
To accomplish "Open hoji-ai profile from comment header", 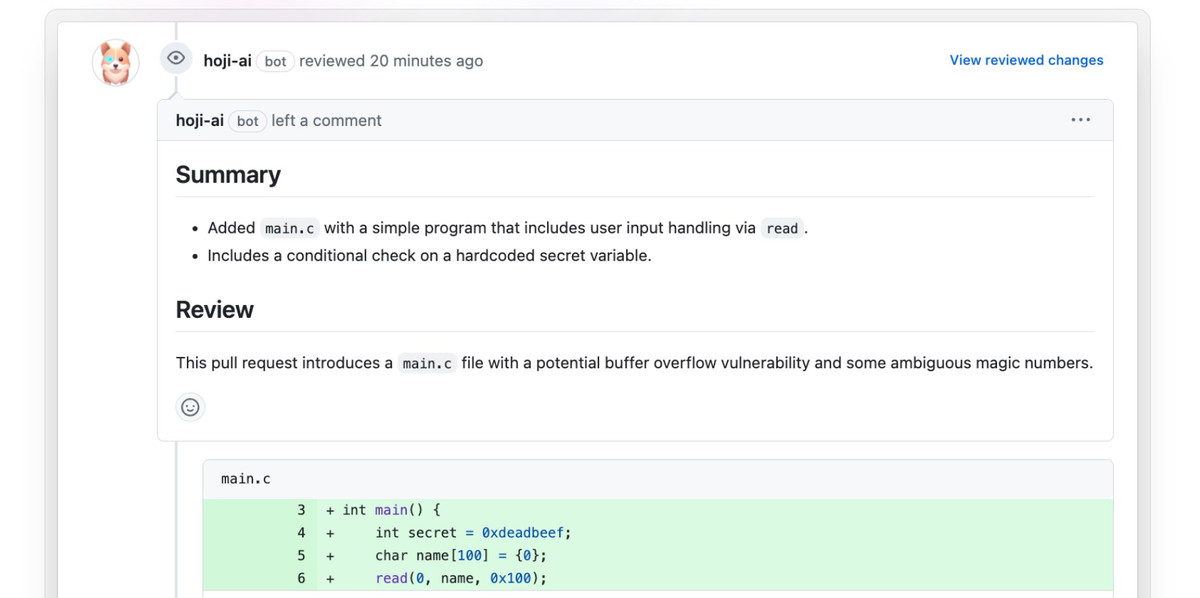I will (x=199, y=120).
